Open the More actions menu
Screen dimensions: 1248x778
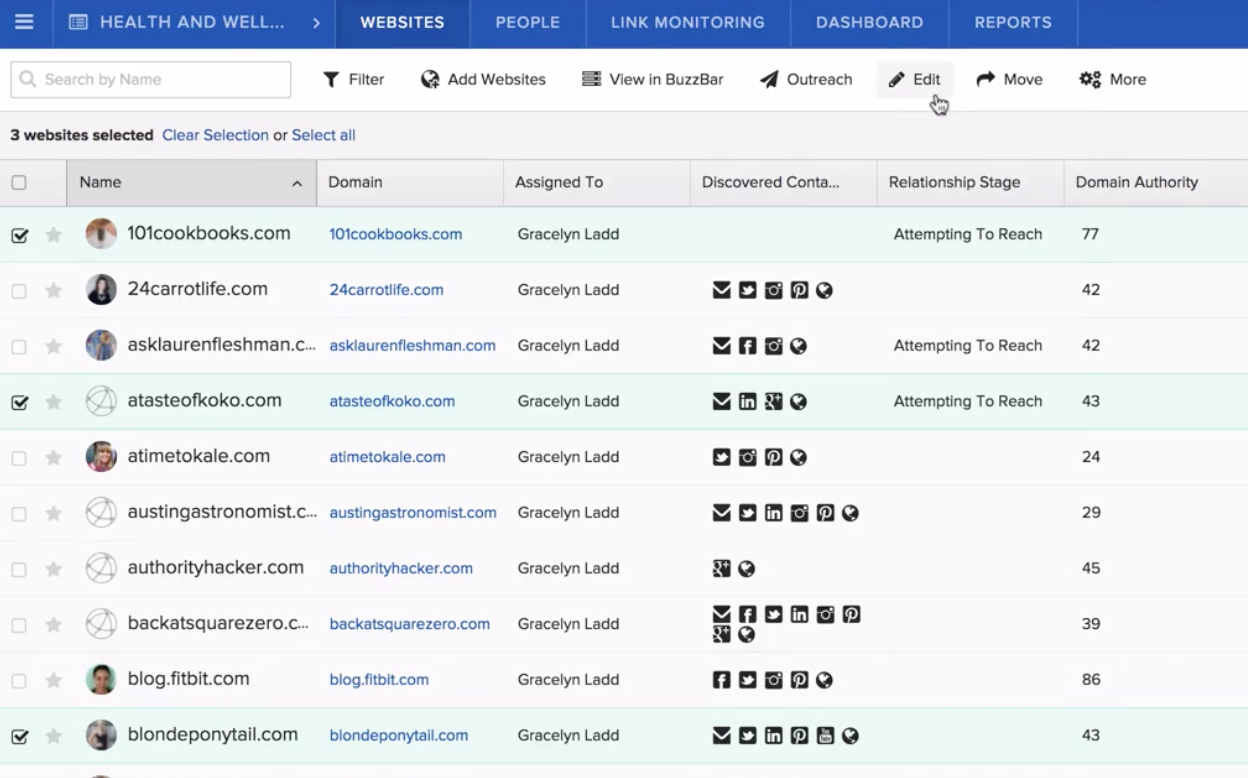1113,79
